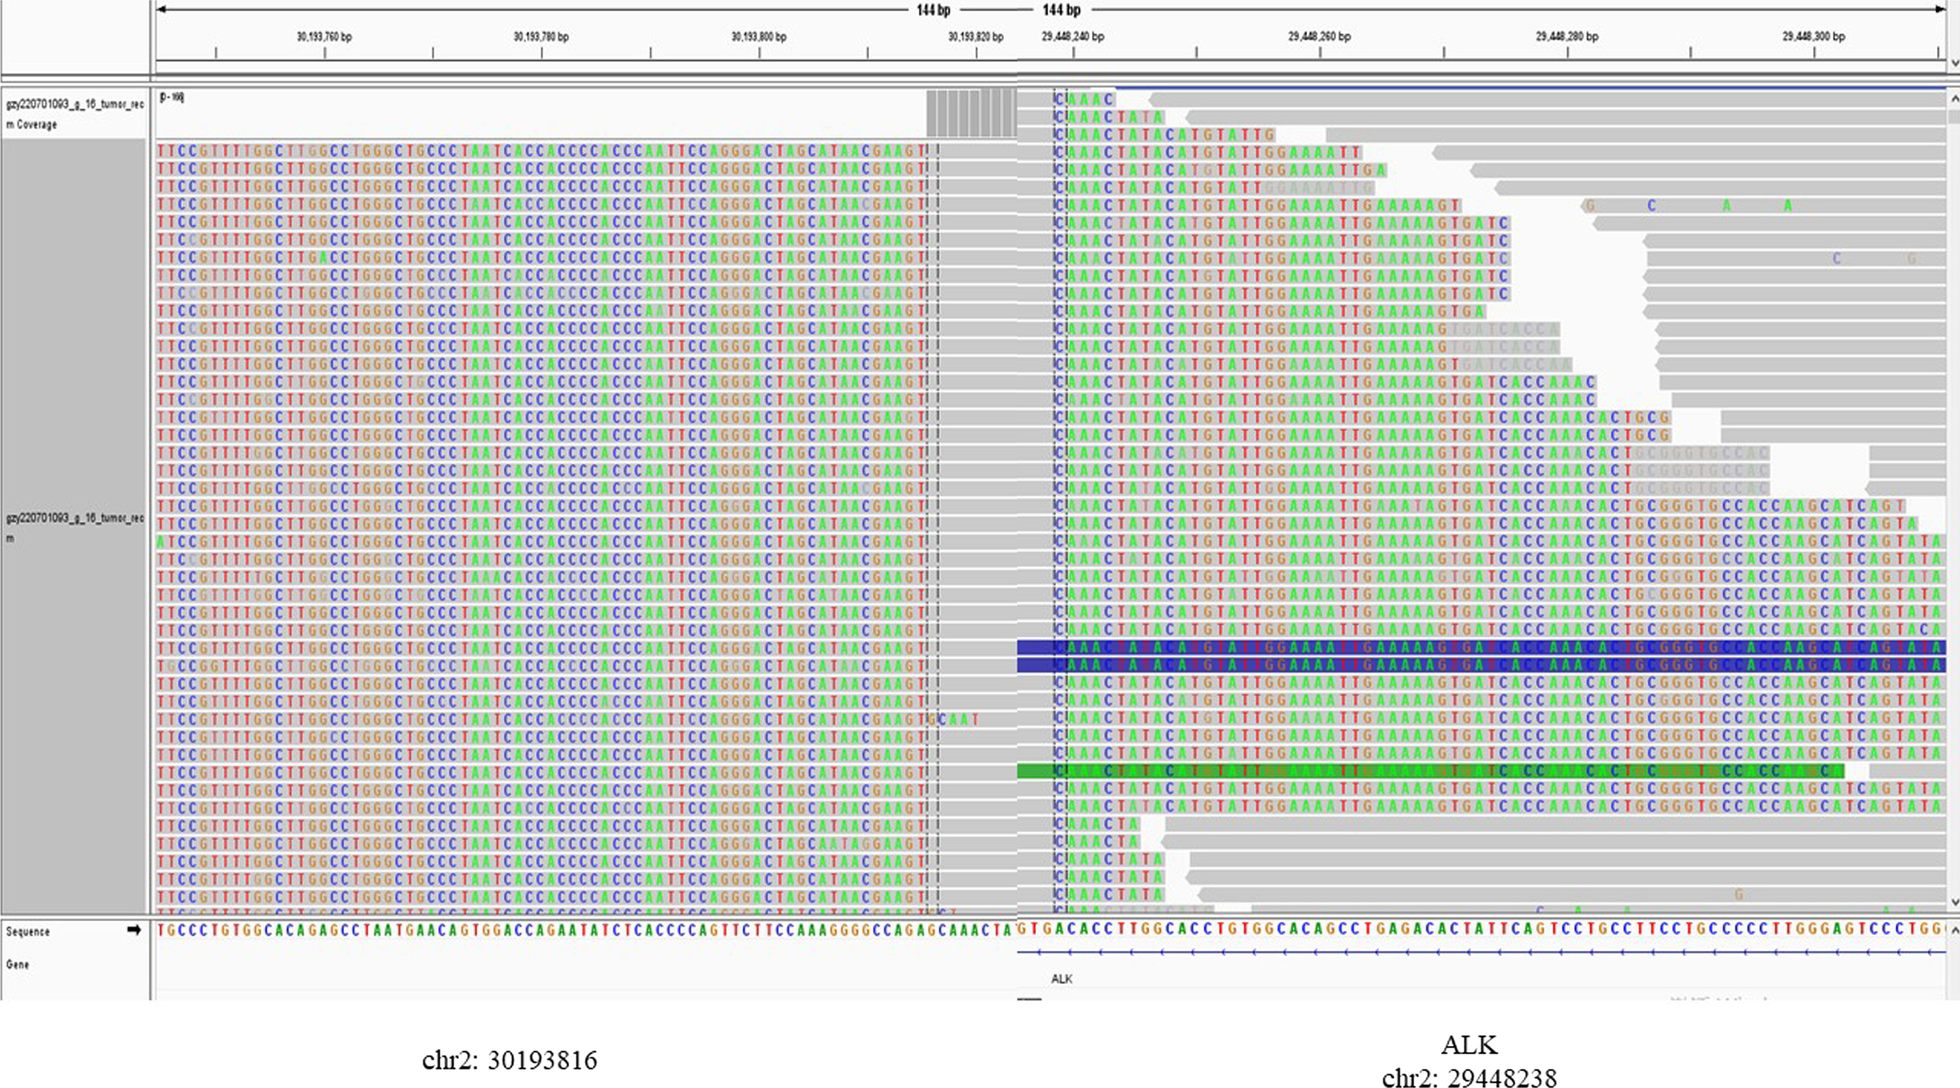Click the coverage data range label
Image resolution: width=1960 pixels, height=1088 pixels.
pos(171,97)
